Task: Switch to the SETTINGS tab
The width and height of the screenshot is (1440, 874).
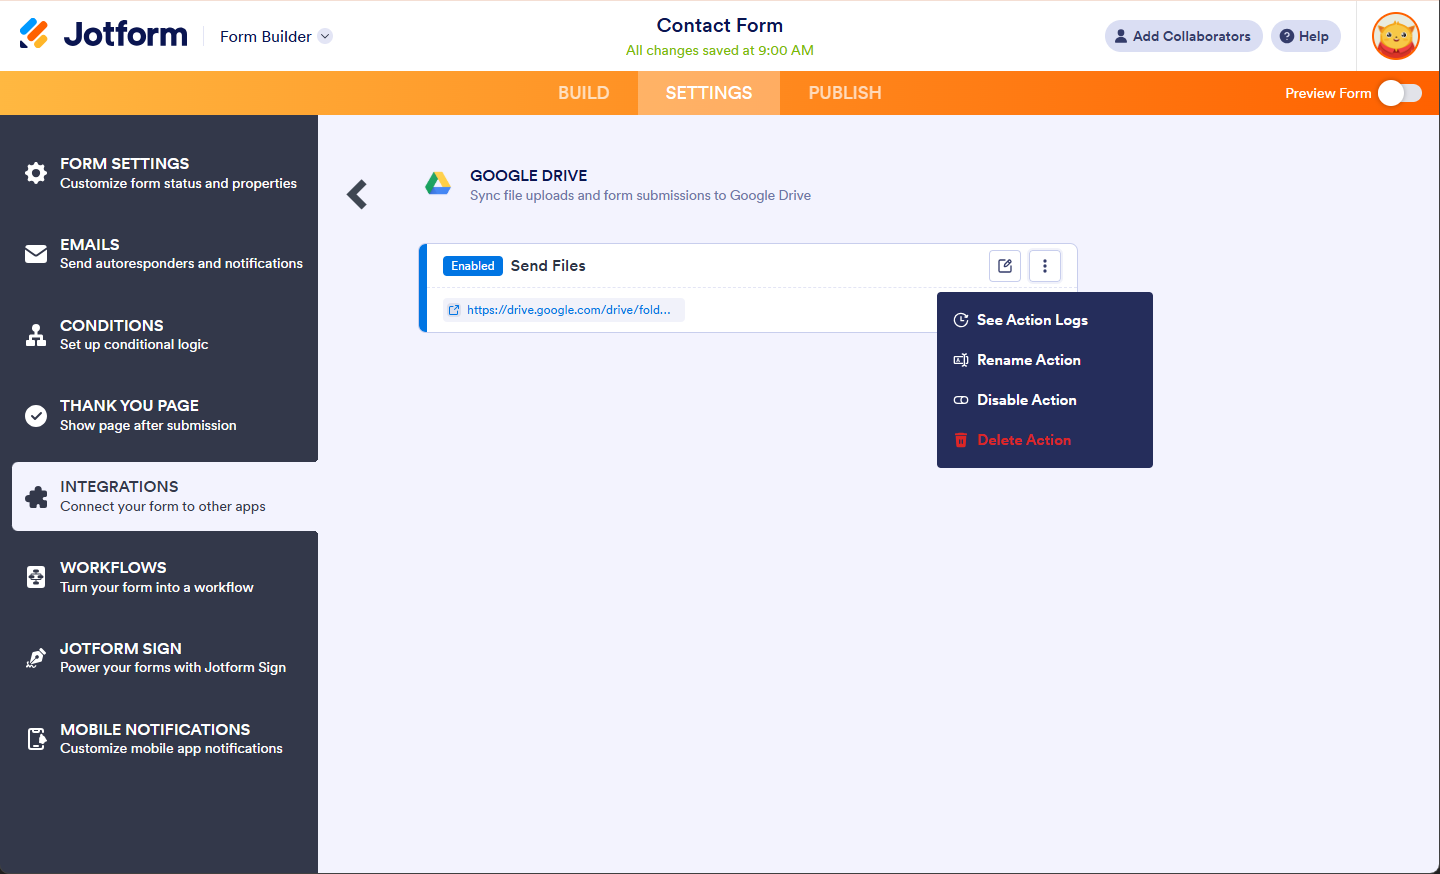Action: (709, 93)
